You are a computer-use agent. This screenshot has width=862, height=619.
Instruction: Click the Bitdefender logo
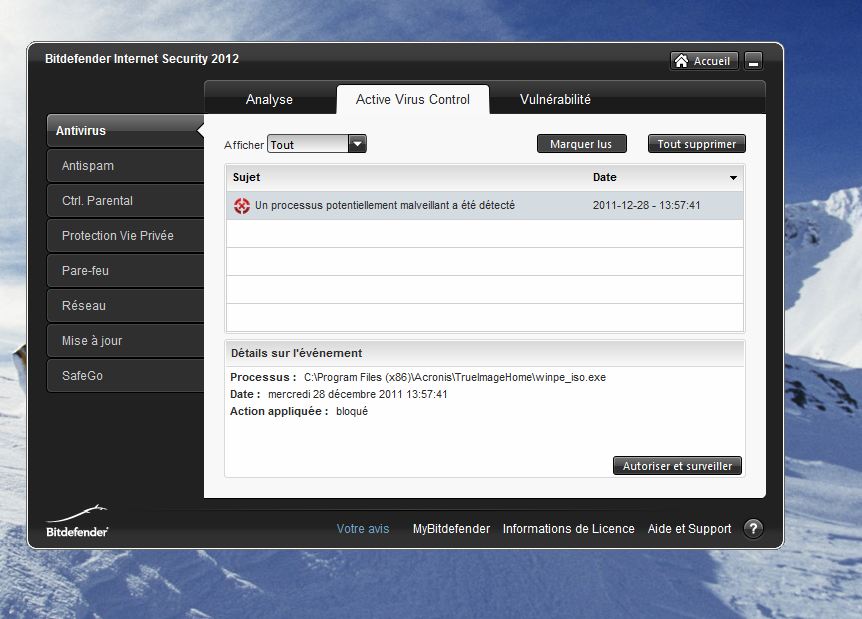(77, 521)
